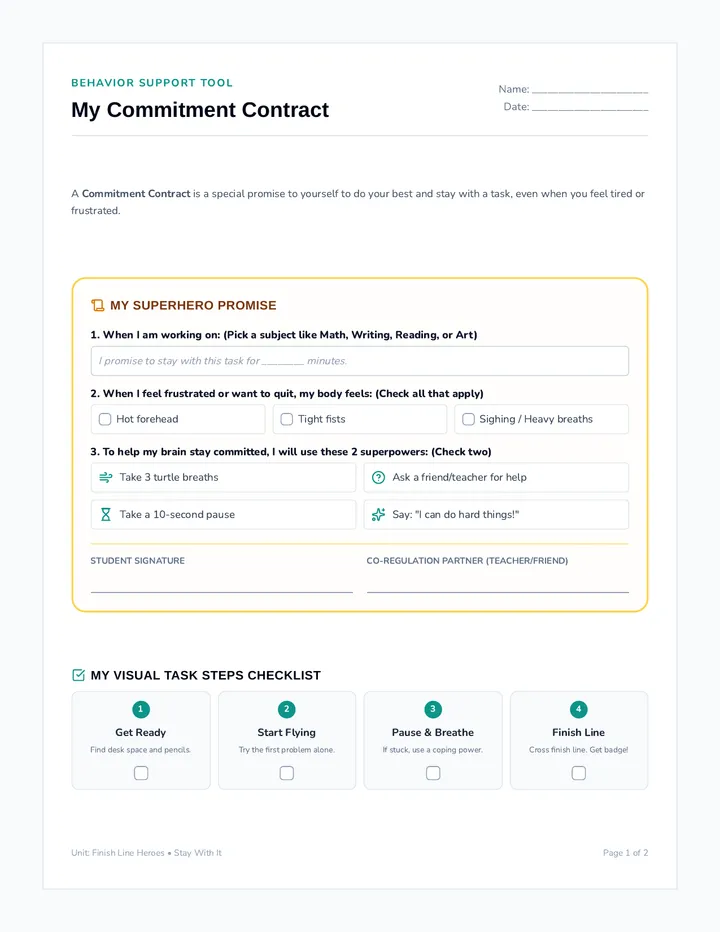This screenshot has height=932, width=720.
Task: Click the step 1 number badge
Action: point(141,709)
